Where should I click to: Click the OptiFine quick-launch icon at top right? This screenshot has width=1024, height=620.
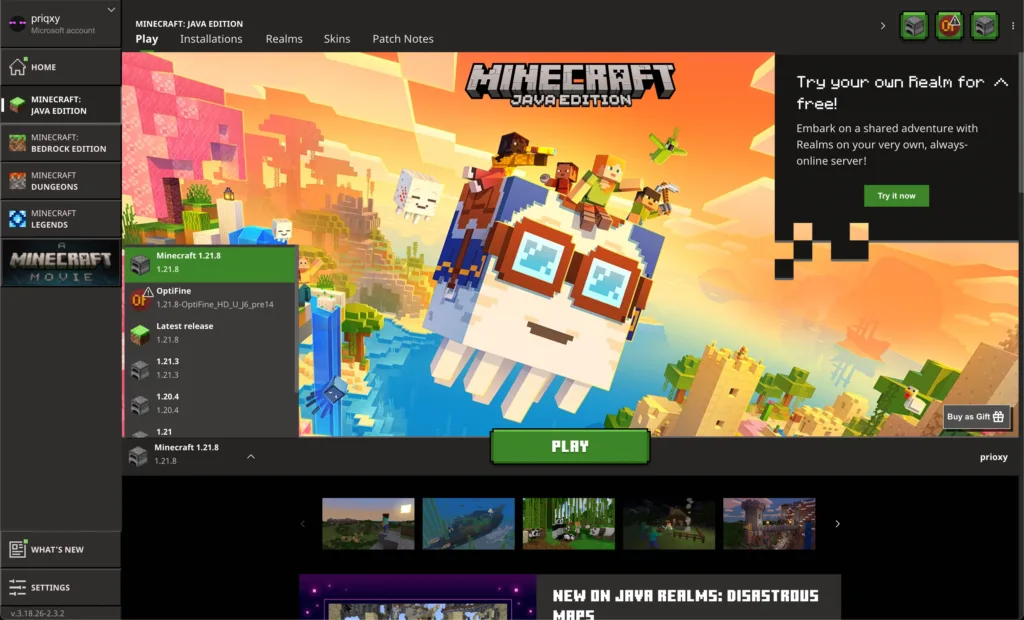click(949, 26)
